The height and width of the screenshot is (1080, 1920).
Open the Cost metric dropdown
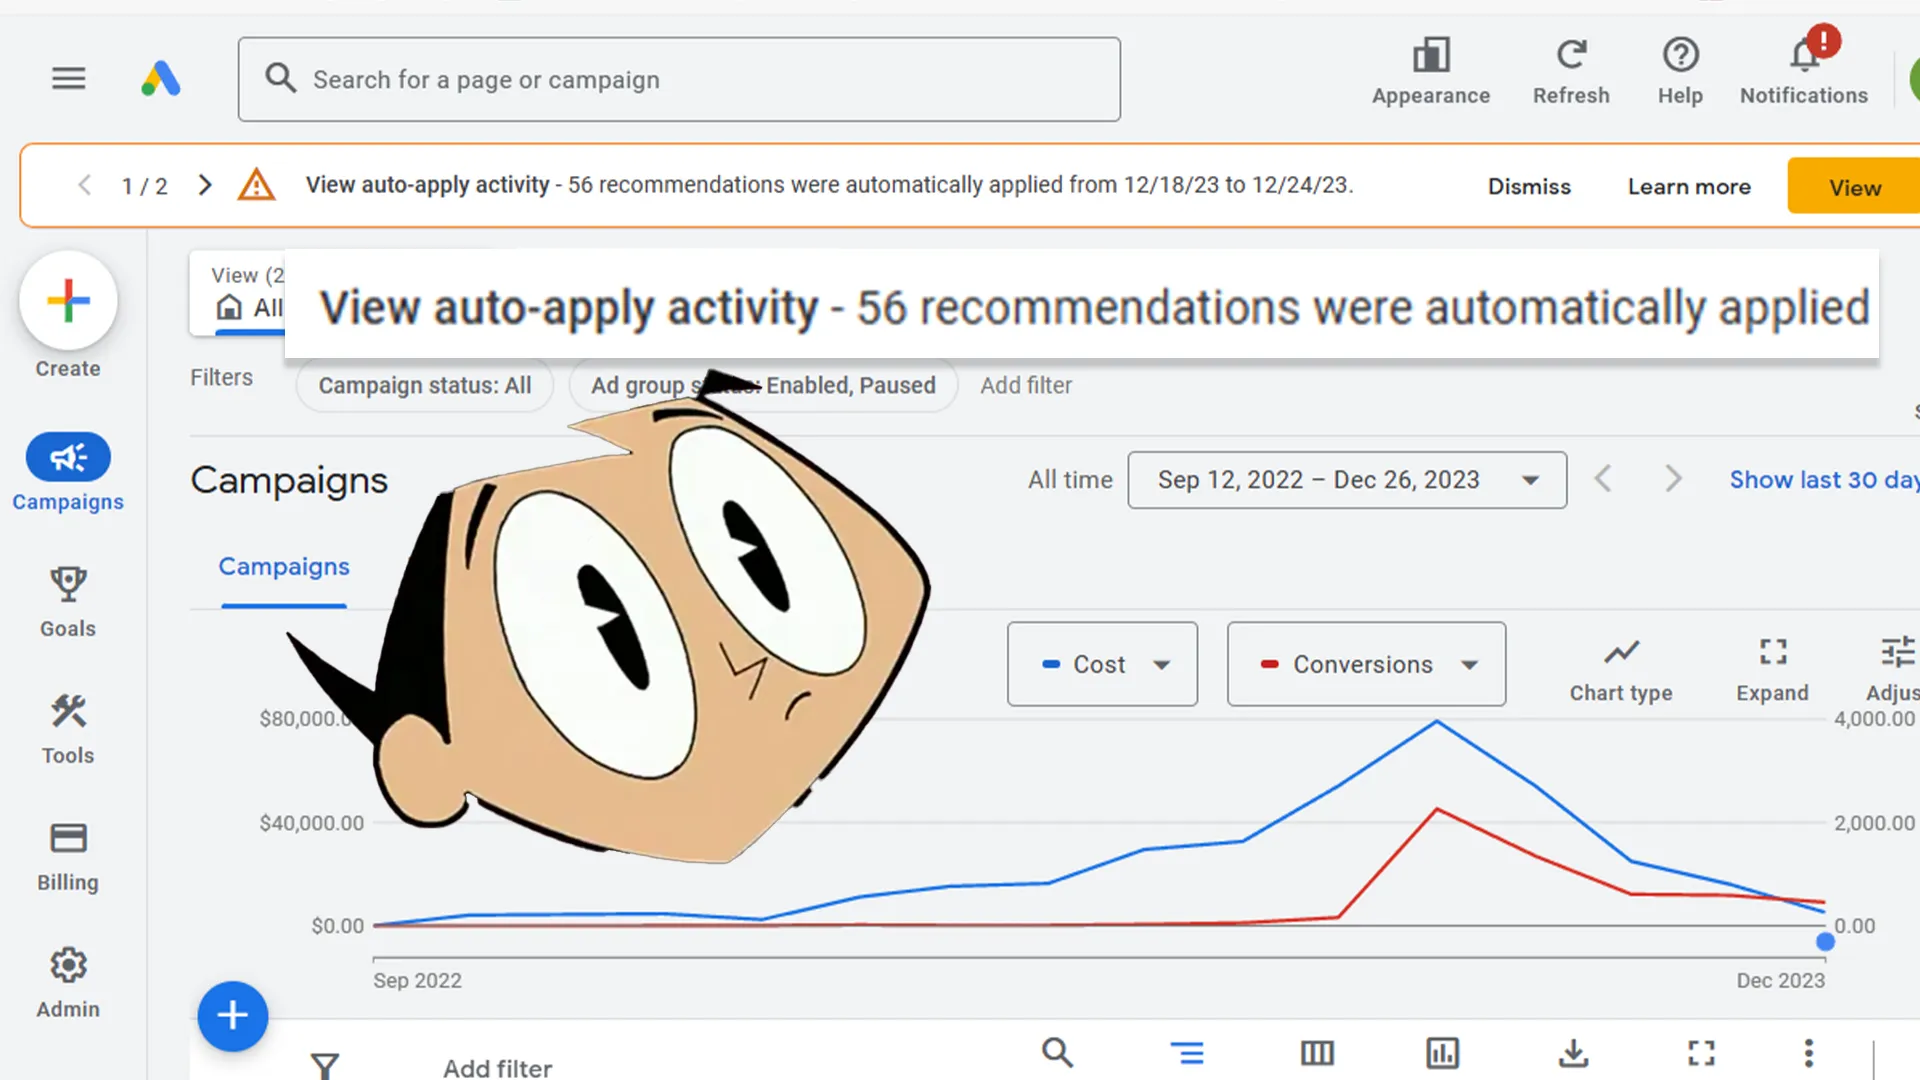click(x=1102, y=664)
